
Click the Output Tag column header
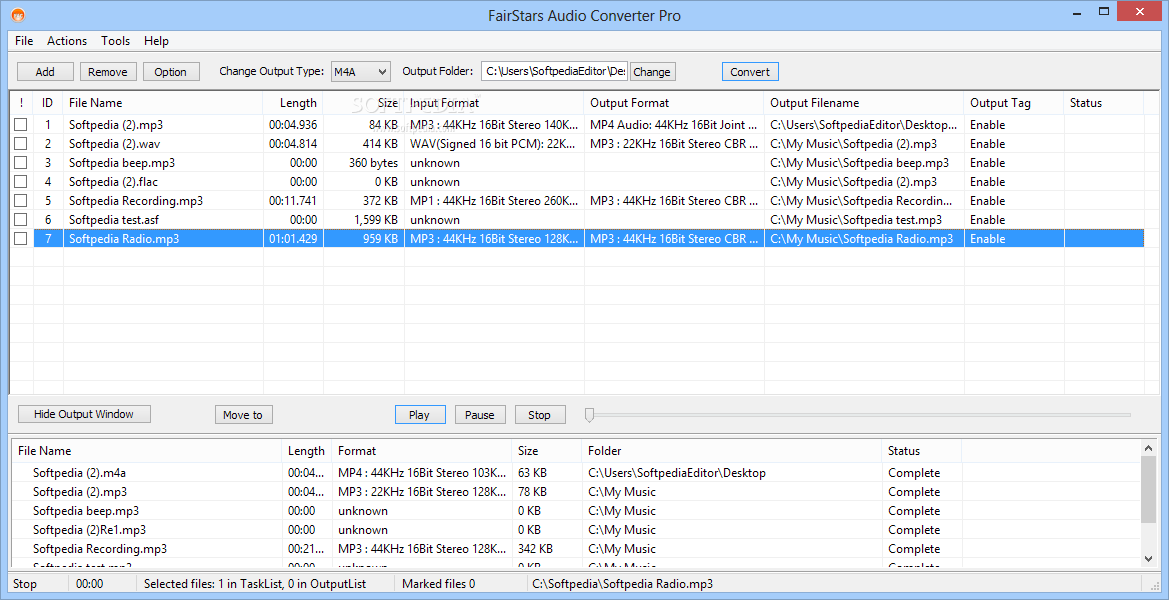point(1014,103)
